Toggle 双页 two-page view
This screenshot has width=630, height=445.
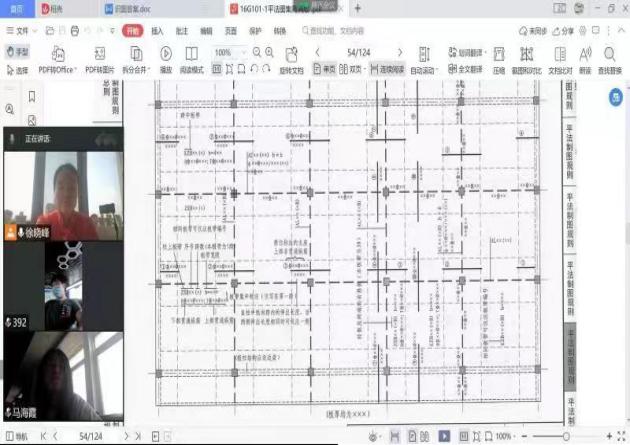tap(351, 71)
